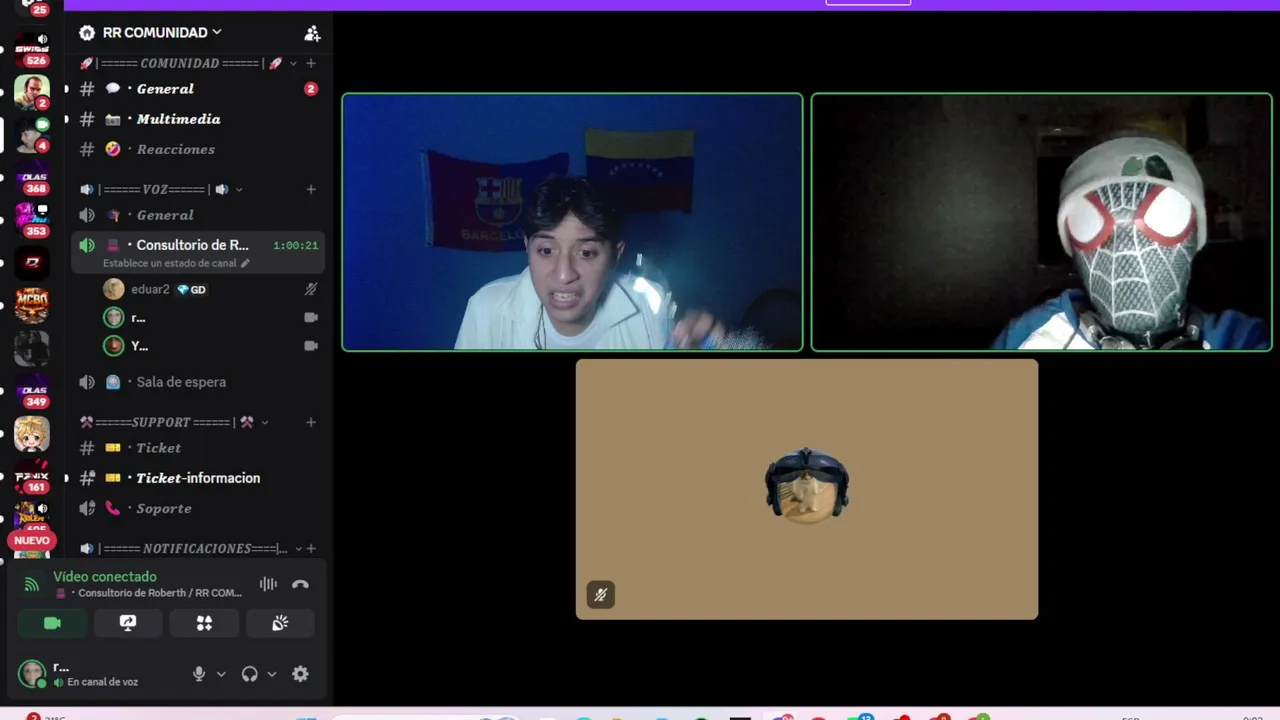The width and height of the screenshot is (1280, 720).
Task: Open the SWISS server with 526 badge
Action: 32,48
